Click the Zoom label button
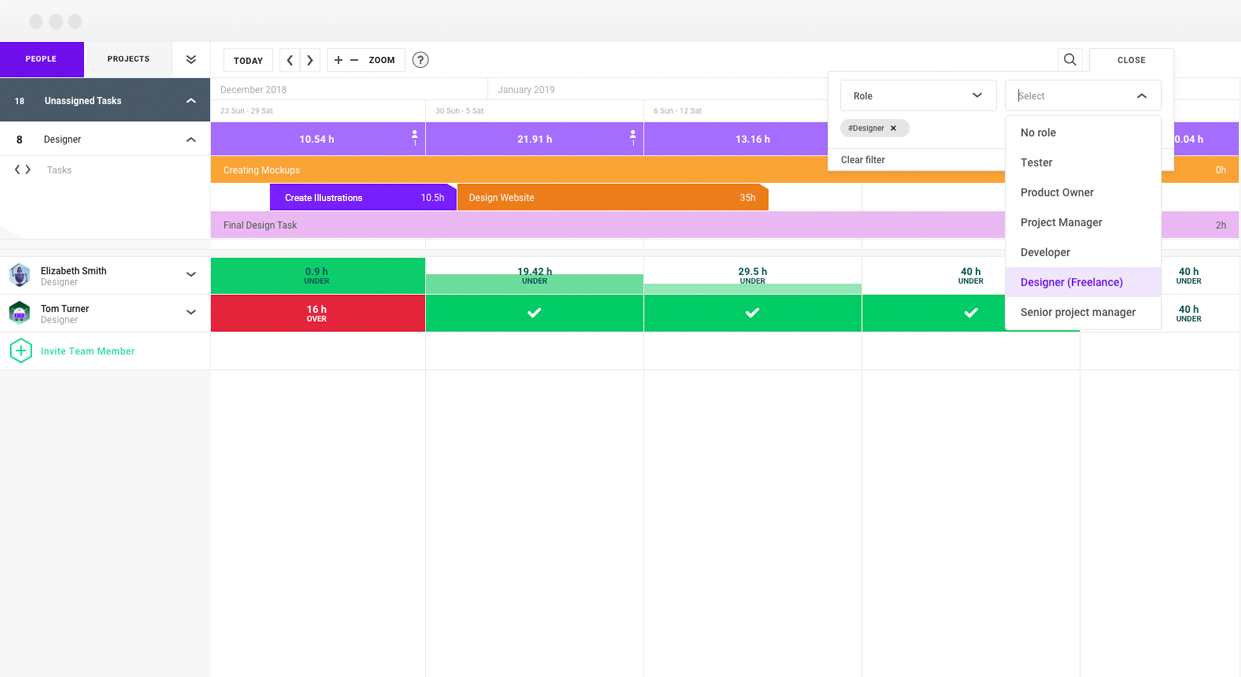Image resolution: width=1241 pixels, height=677 pixels. tap(382, 60)
